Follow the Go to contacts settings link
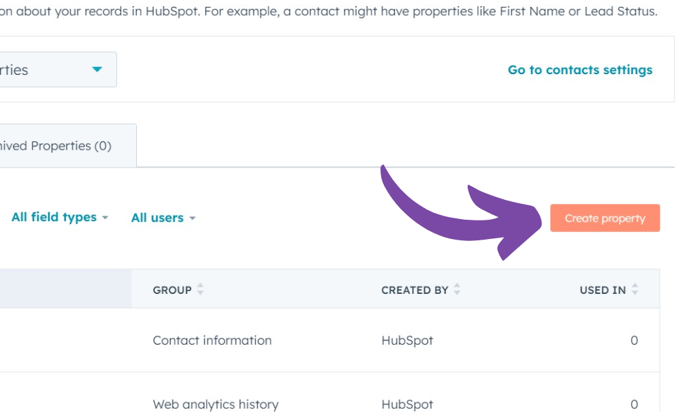The image size is (688, 412). coord(579,70)
